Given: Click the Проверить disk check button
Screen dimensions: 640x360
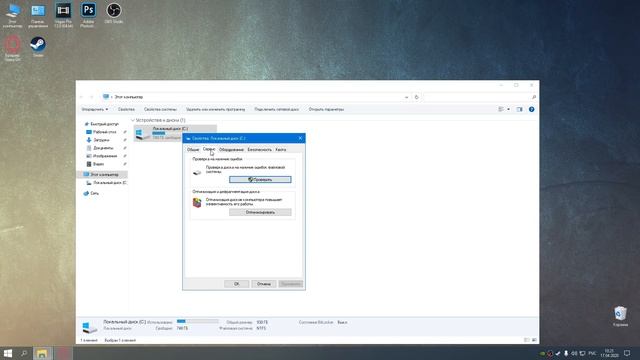Looking at the screenshot, I should 260,180.
